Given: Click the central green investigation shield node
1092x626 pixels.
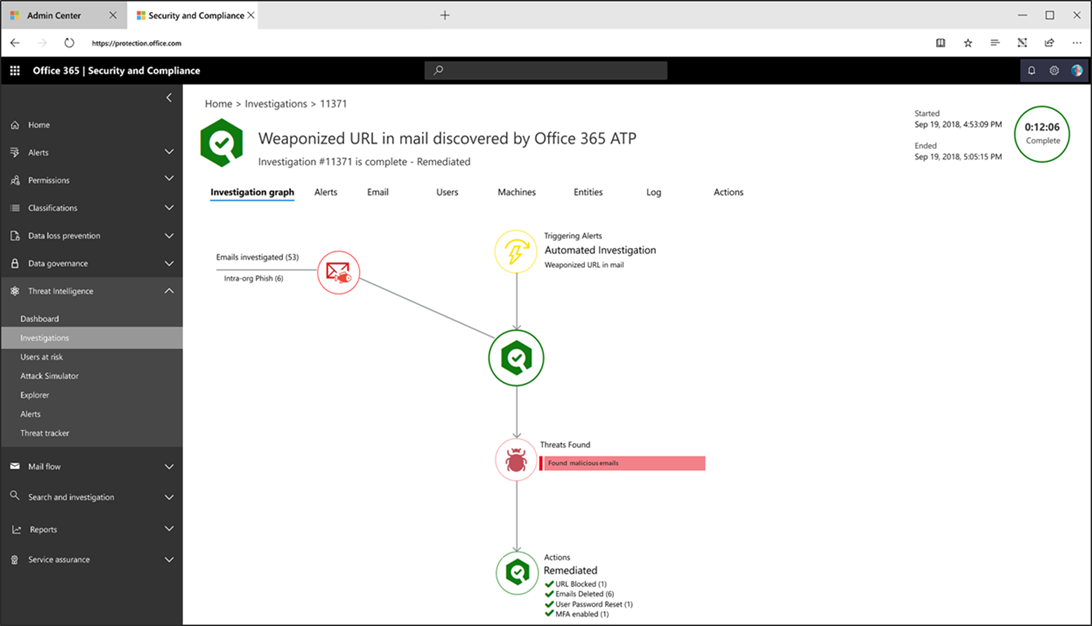Looking at the screenshot, I should (x=516, y=358).
